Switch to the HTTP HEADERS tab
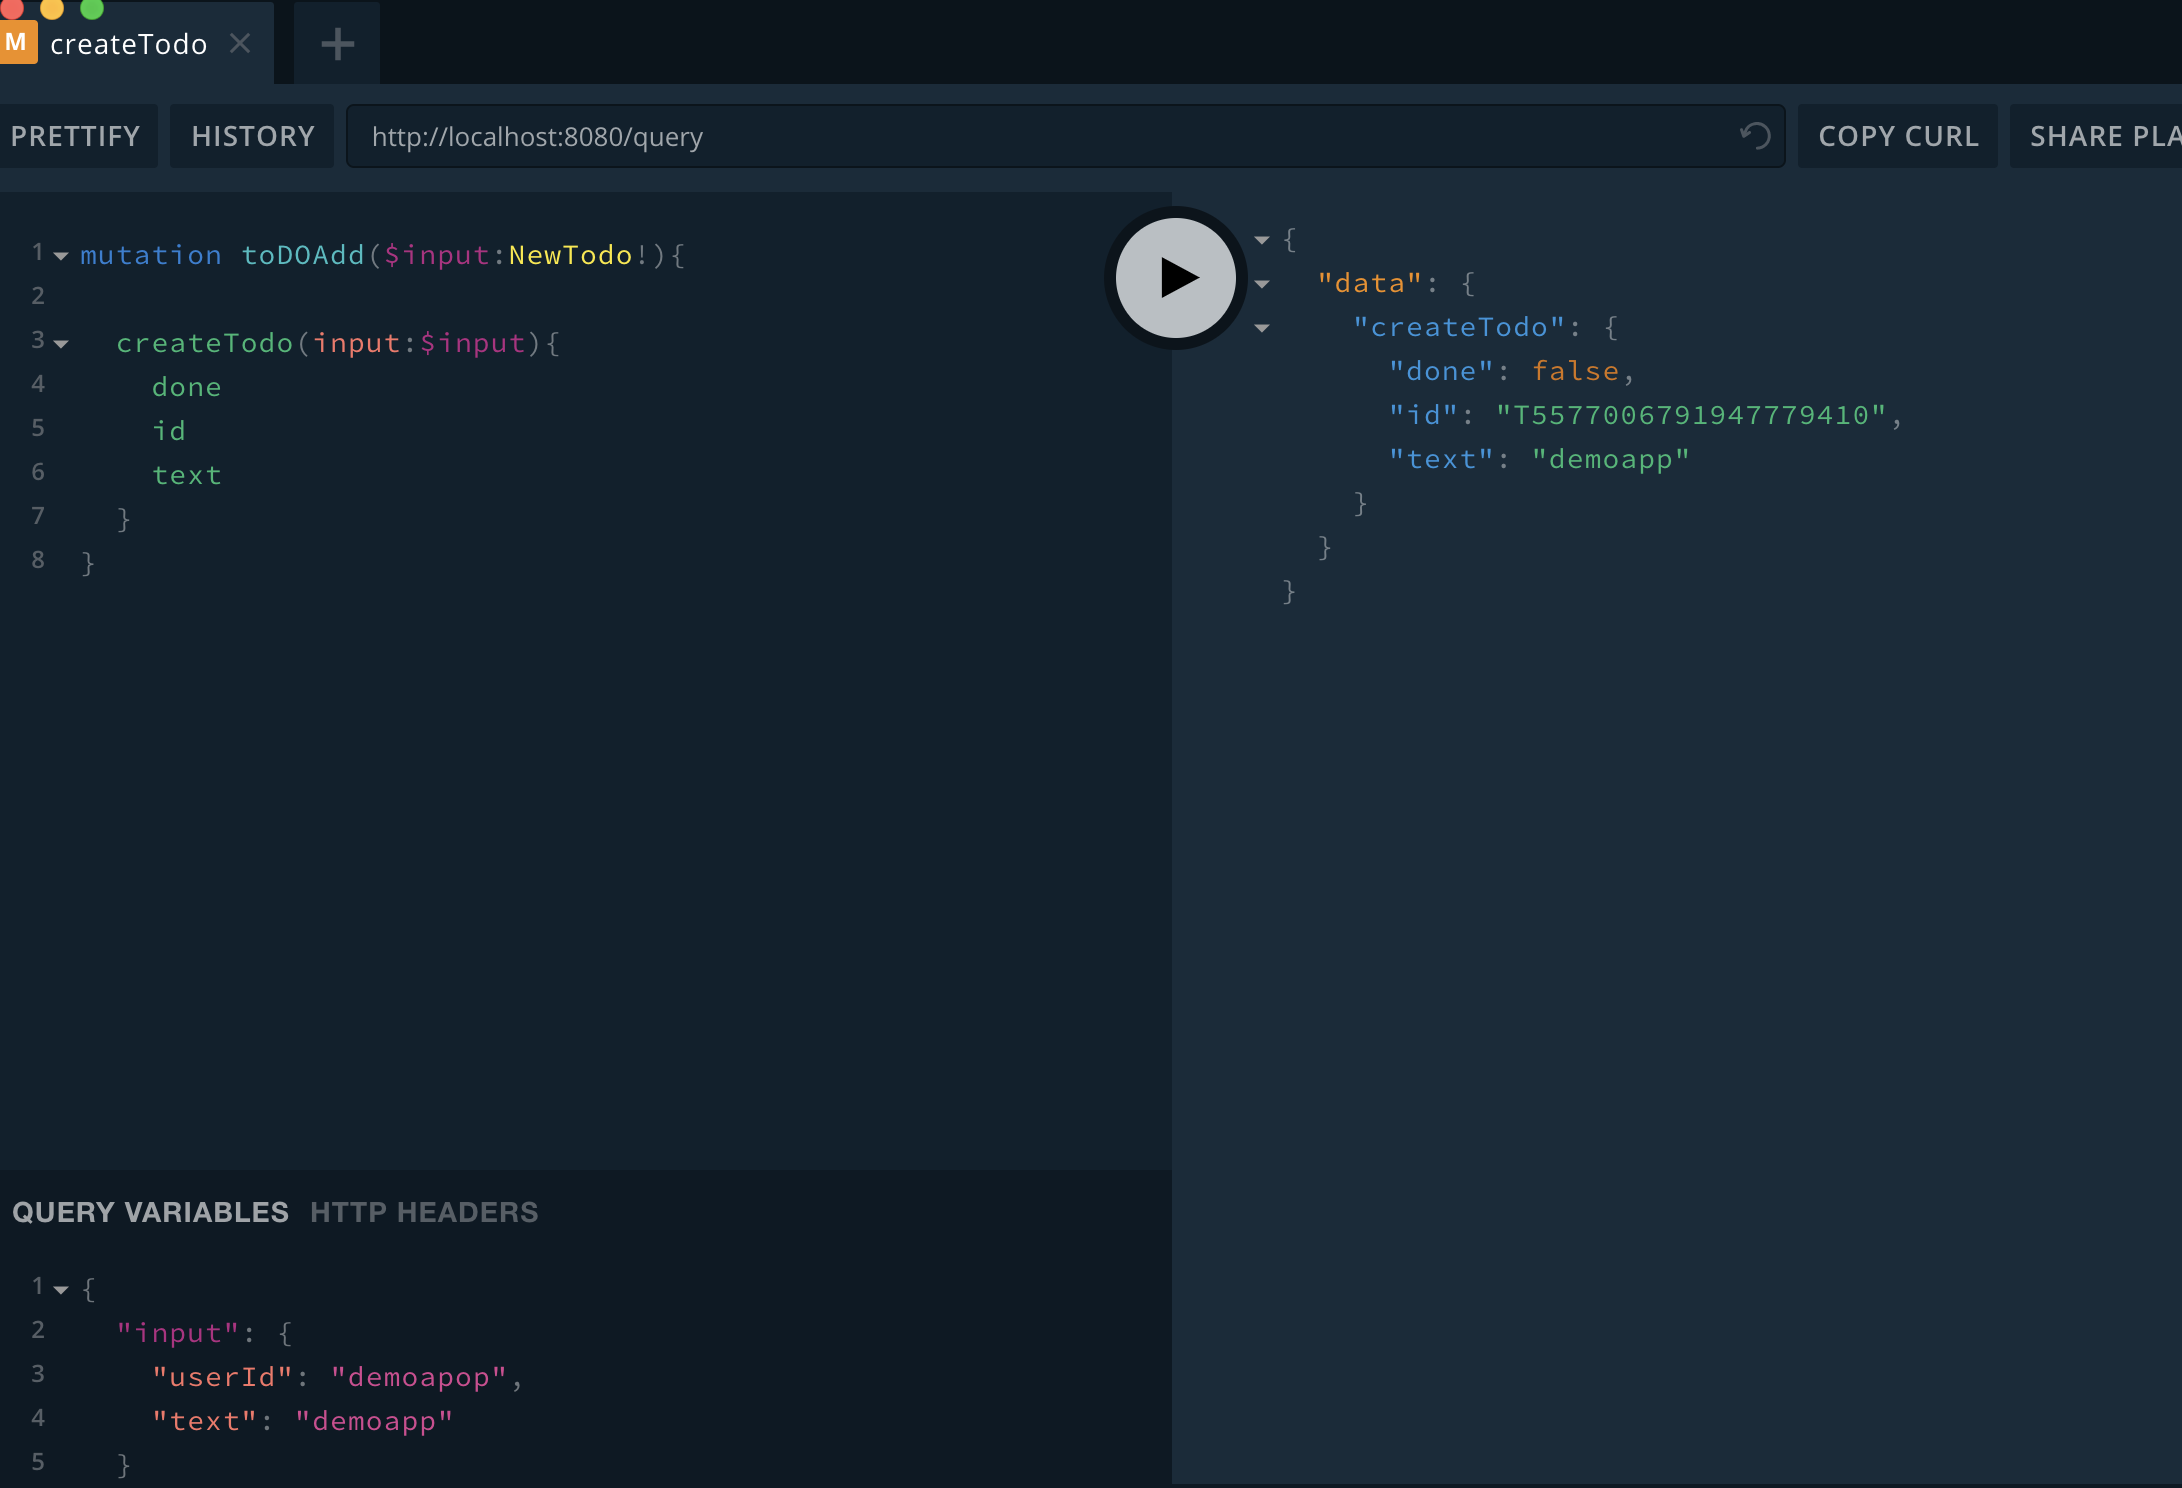The width and height of the screenshot is (2182, 1488). point(424,1212)
